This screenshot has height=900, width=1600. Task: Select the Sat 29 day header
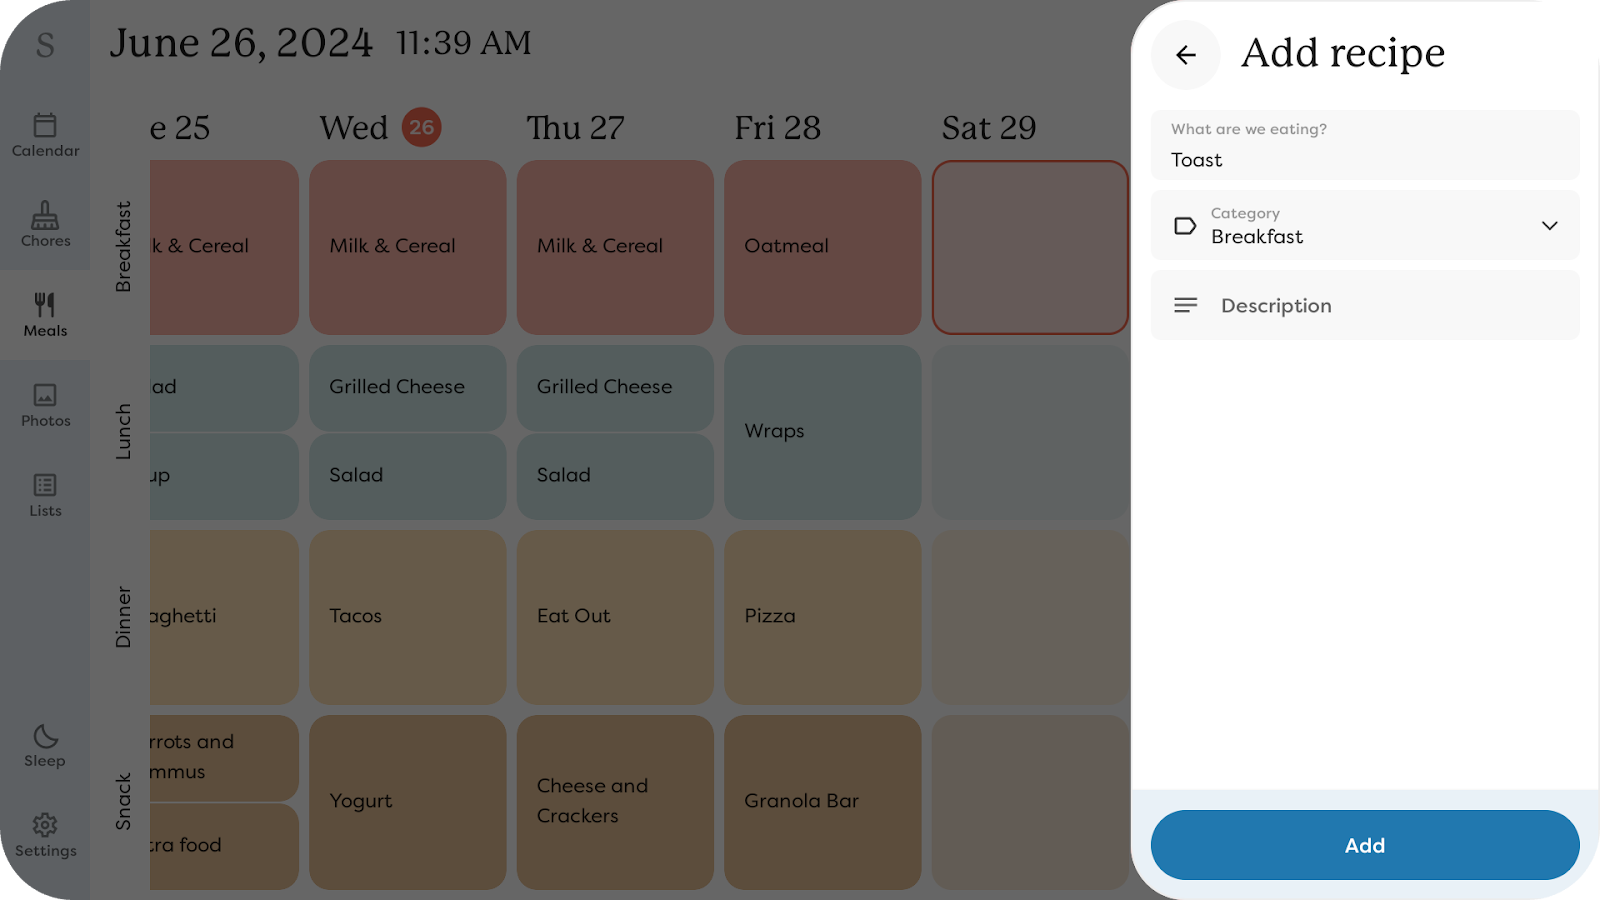(988, 128)
